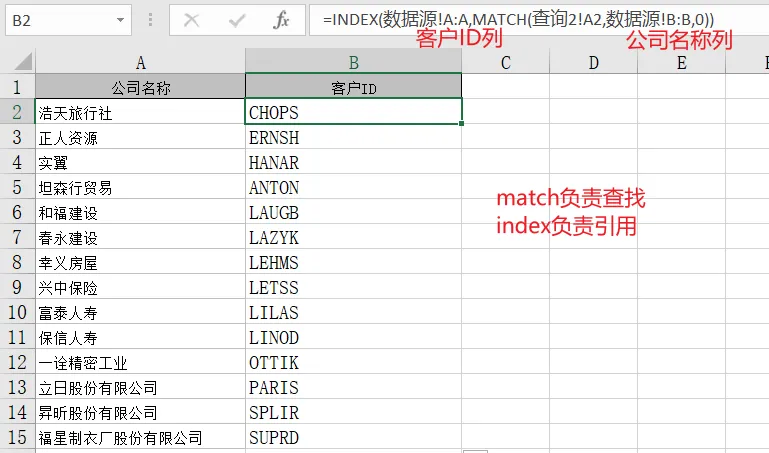Select the cell with value PARIS

353,388
